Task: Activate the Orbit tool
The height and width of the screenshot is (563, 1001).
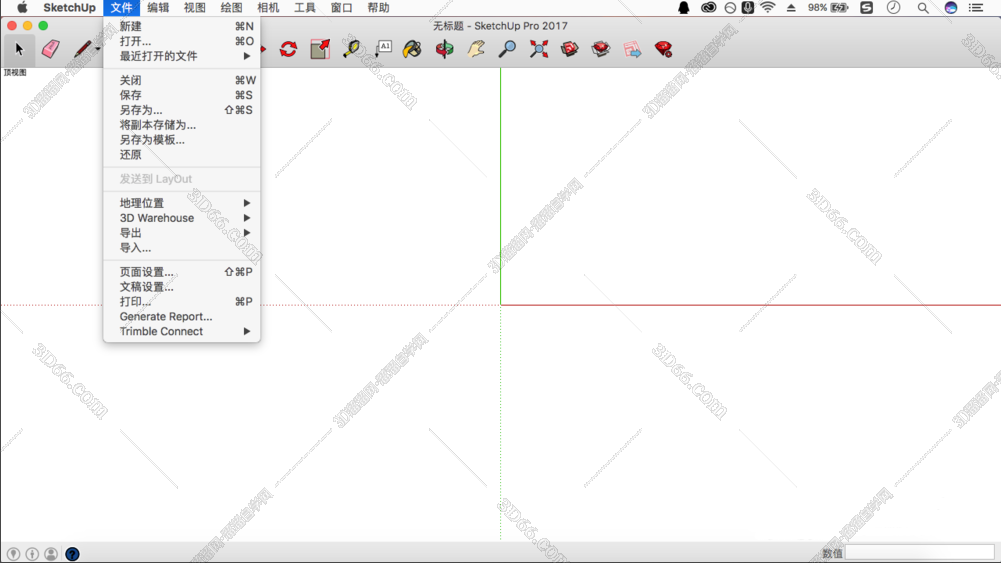Action: [444, 49]
